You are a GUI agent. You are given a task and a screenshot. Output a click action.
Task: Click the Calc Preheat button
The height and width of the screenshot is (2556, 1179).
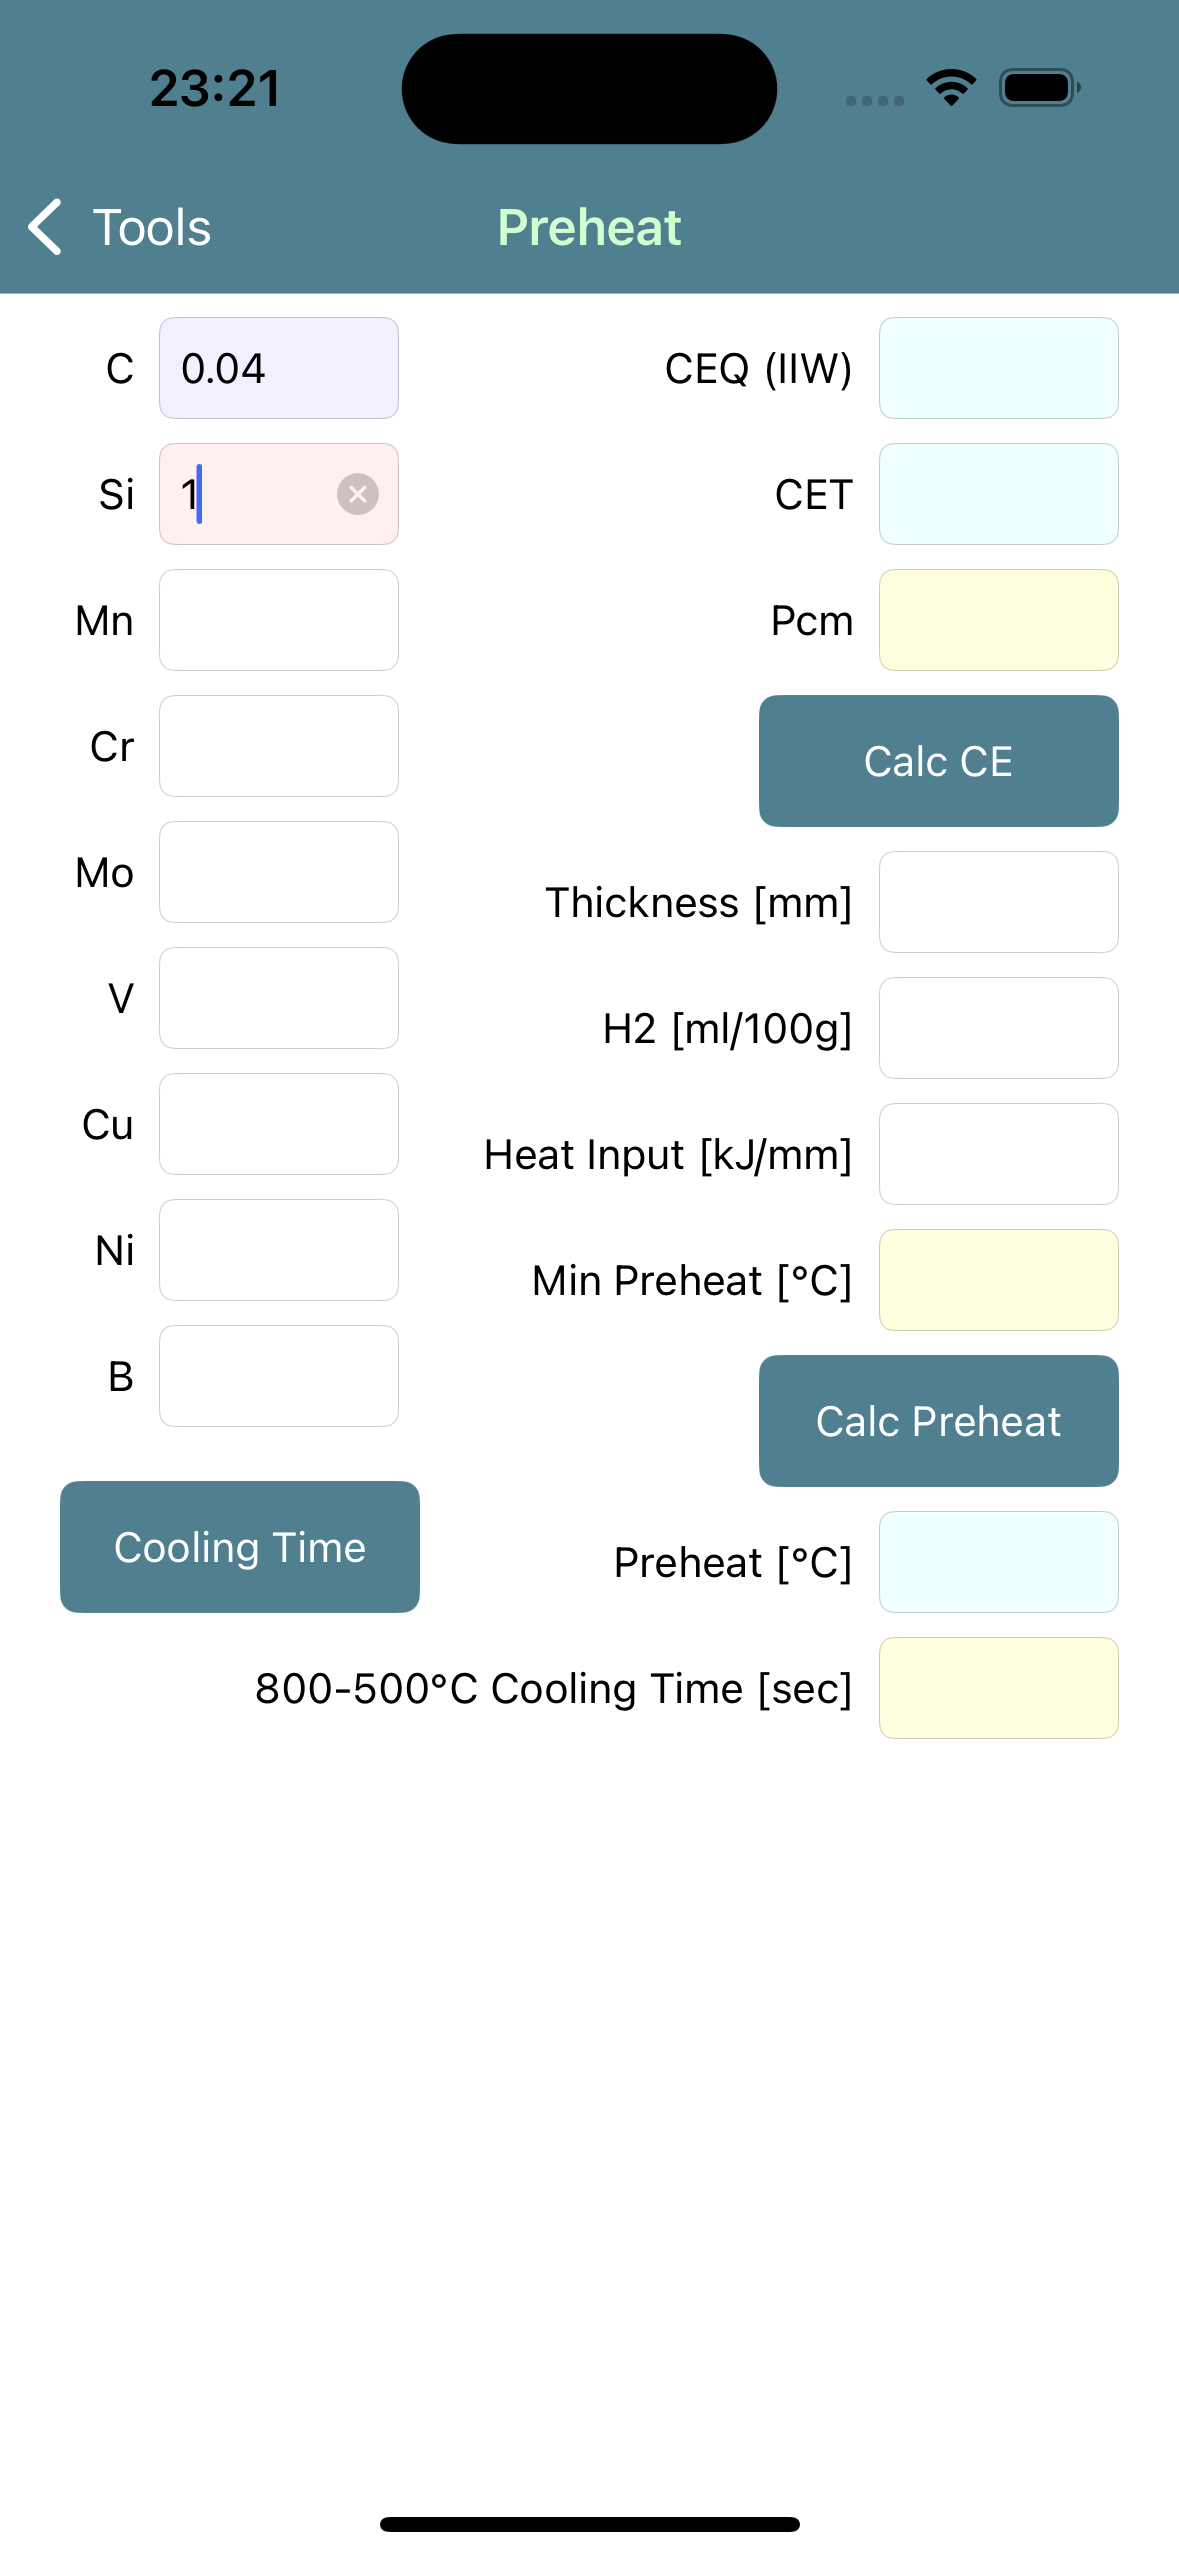938,1421
